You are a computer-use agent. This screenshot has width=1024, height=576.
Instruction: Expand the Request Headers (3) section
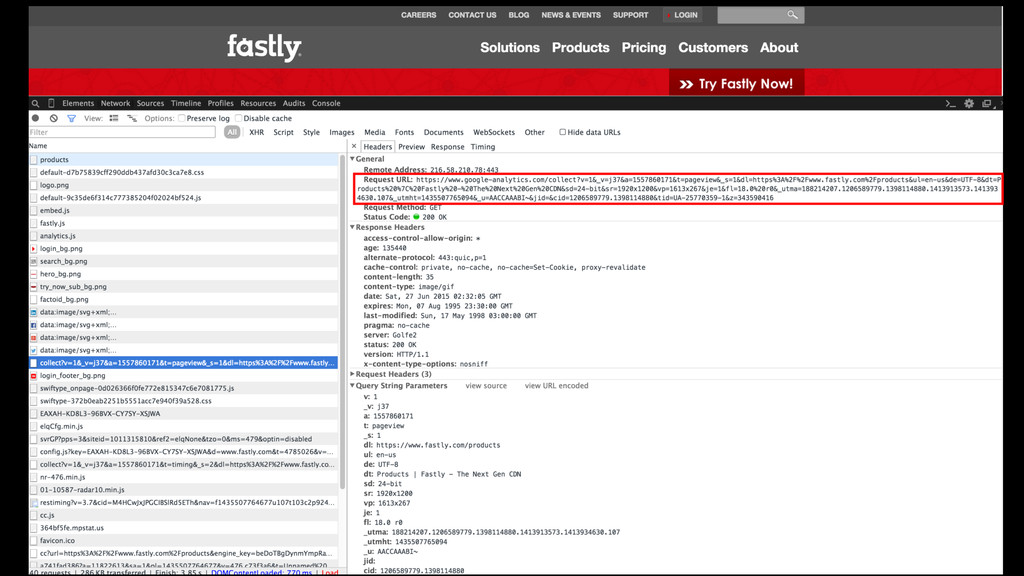(353, 374)
